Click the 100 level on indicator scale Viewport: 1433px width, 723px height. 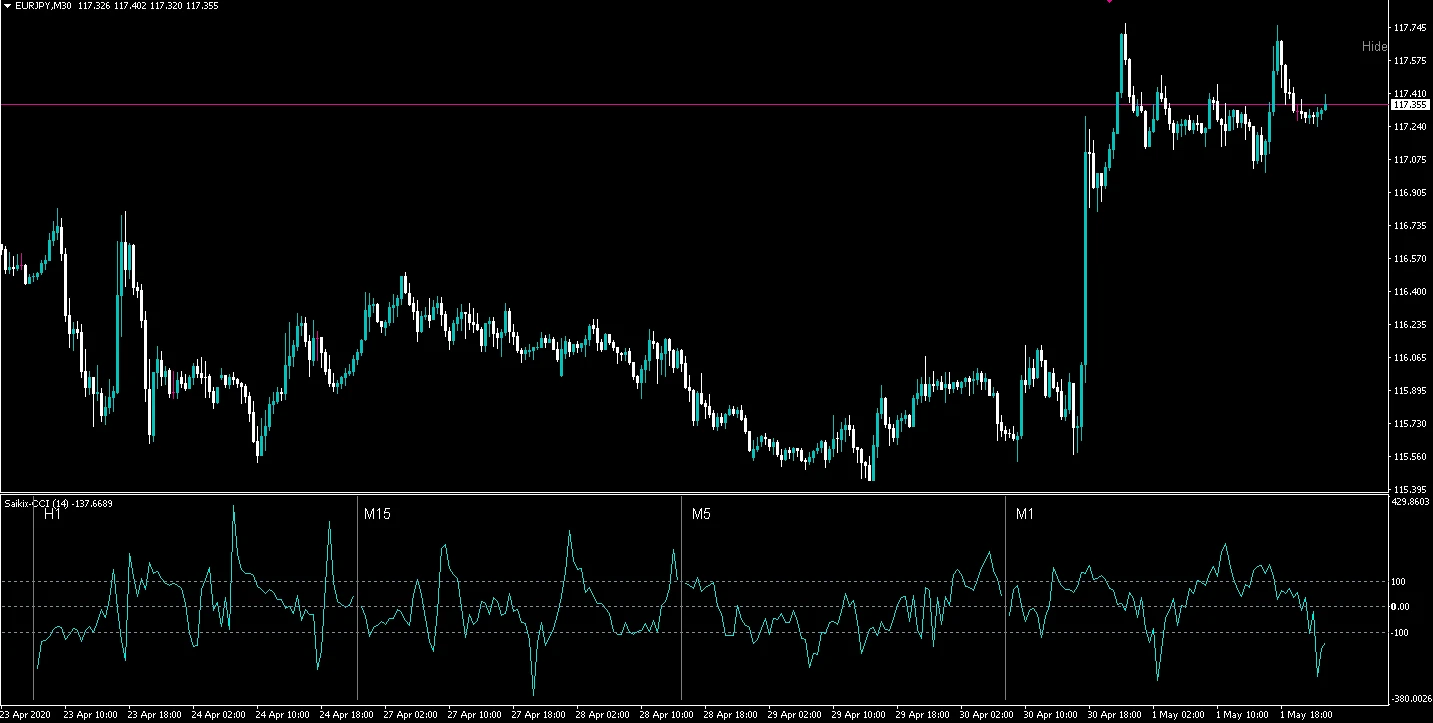point(1399,582)
